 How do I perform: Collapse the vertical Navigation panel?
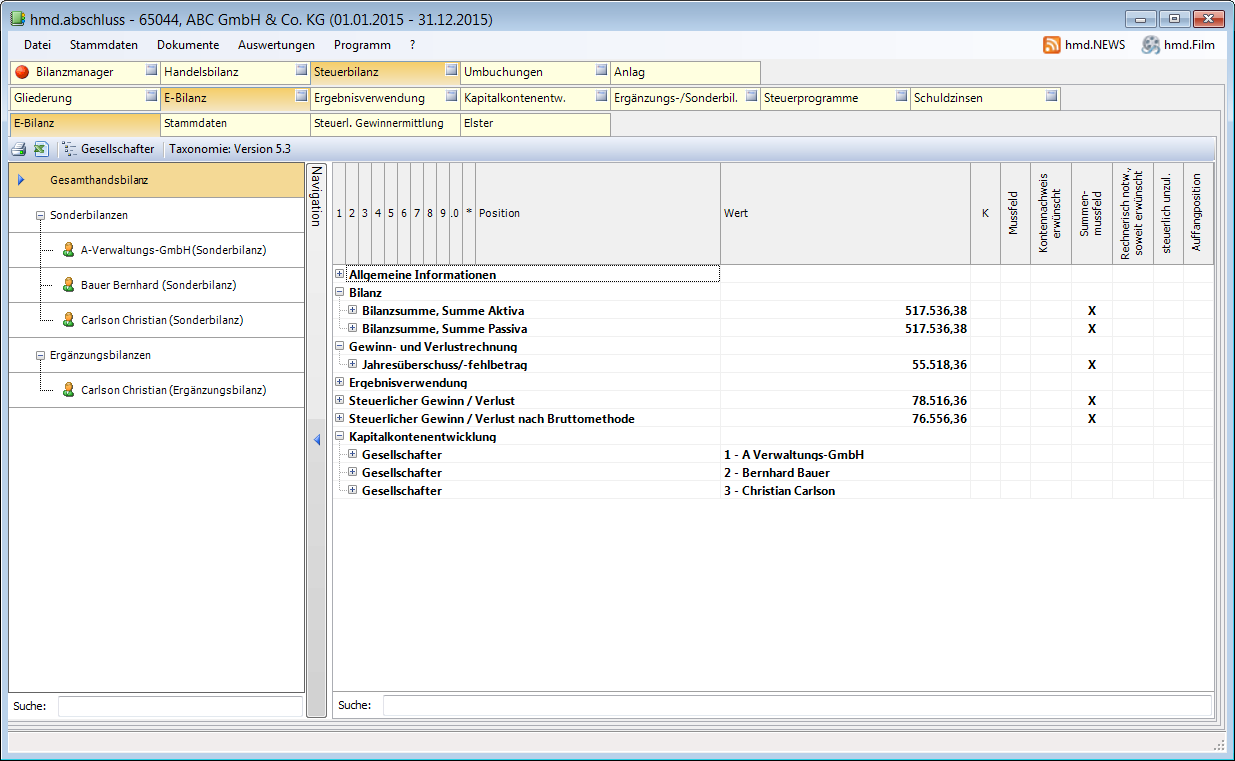(x=316, y=440)
